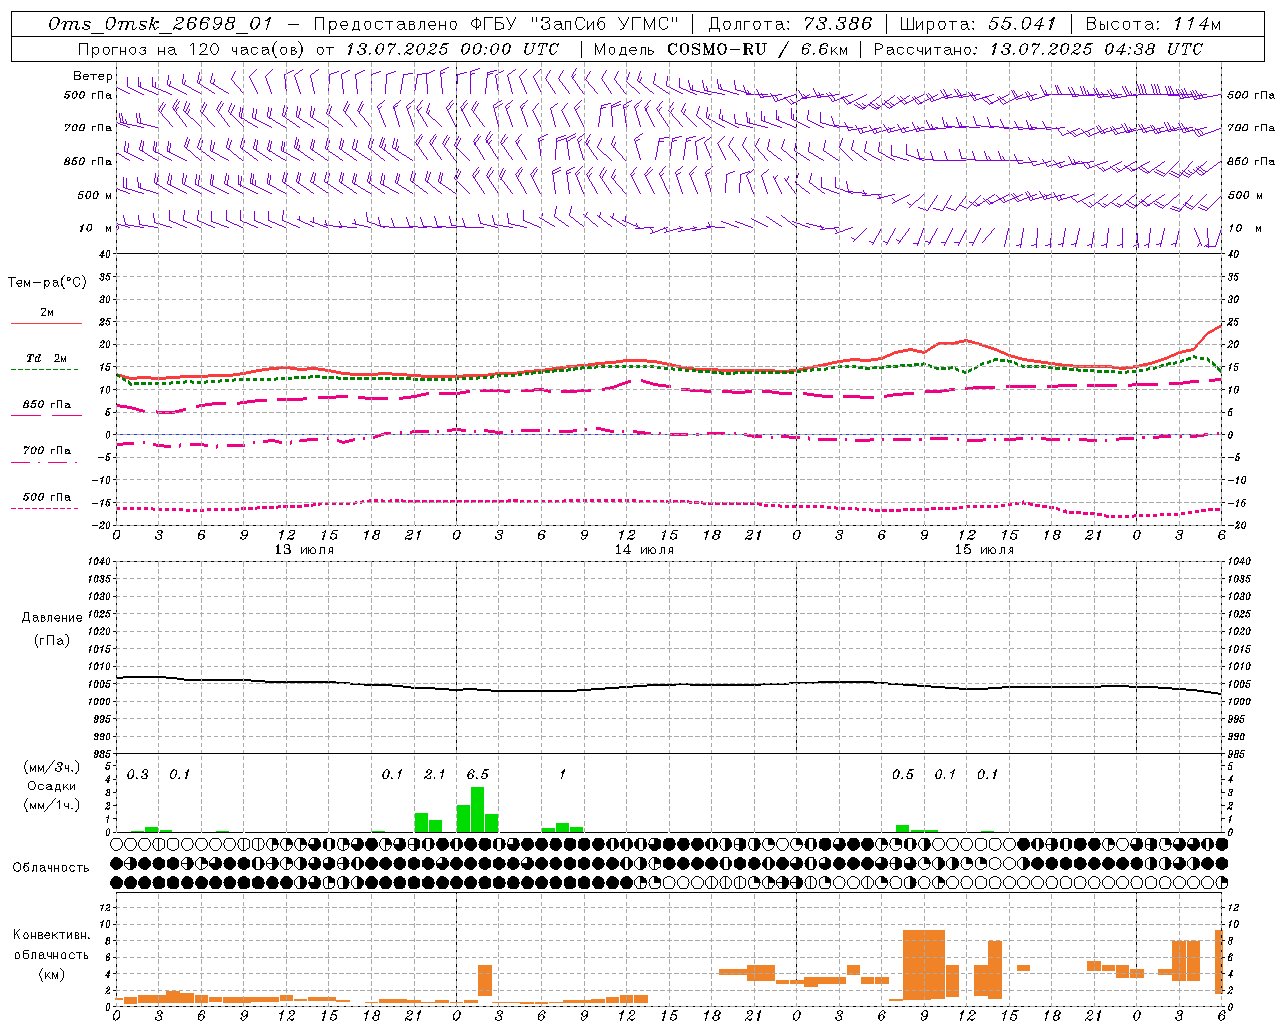Viewport: 1280px width, 1024px height.
Task: Click the station title Oms_Omsk_26698_01
Action: pos(160,24)
